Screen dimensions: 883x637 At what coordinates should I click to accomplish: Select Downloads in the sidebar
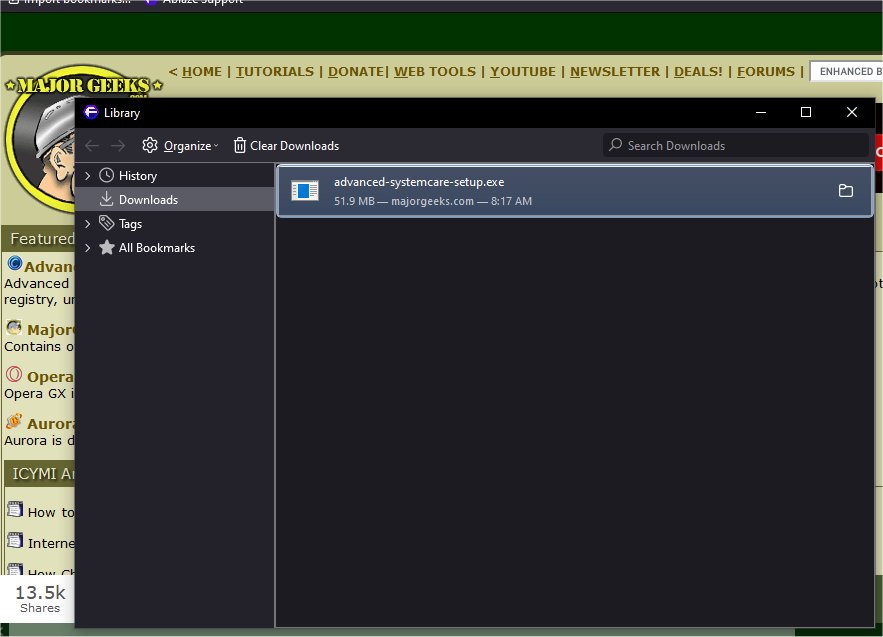[x=175, y=199]
